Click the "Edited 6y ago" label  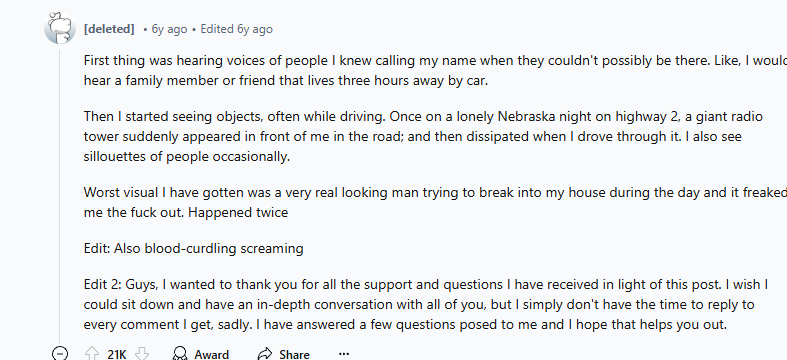click(x=236, y=29)
